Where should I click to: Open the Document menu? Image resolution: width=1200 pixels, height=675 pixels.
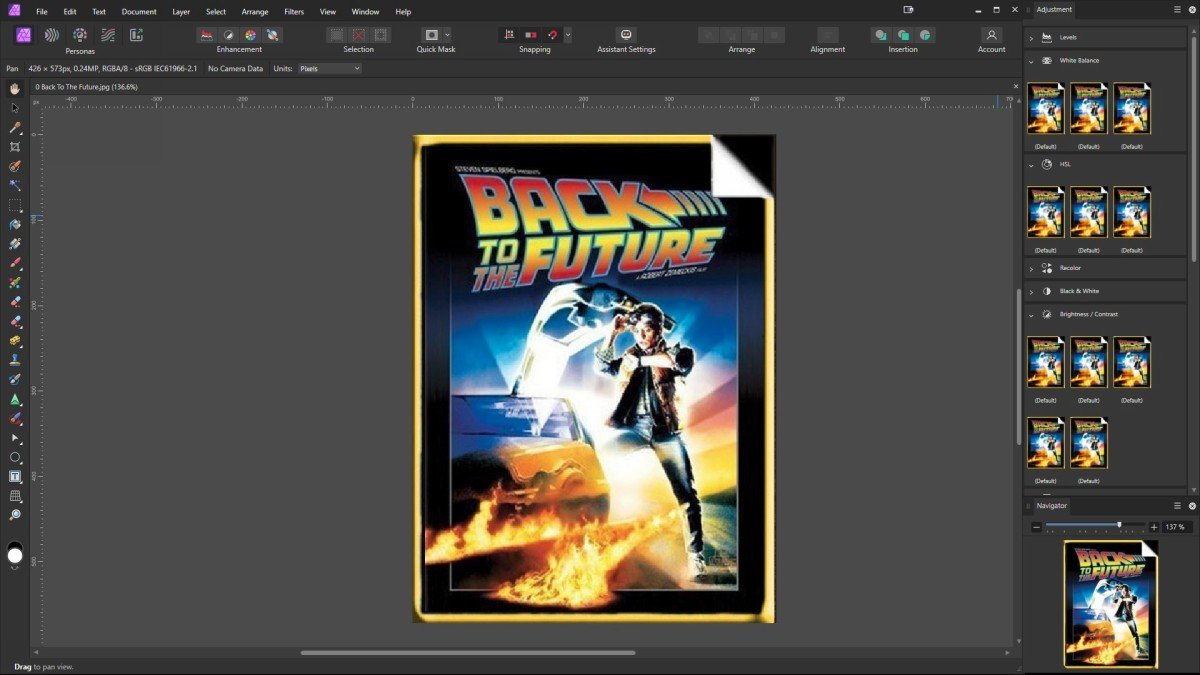139,12
